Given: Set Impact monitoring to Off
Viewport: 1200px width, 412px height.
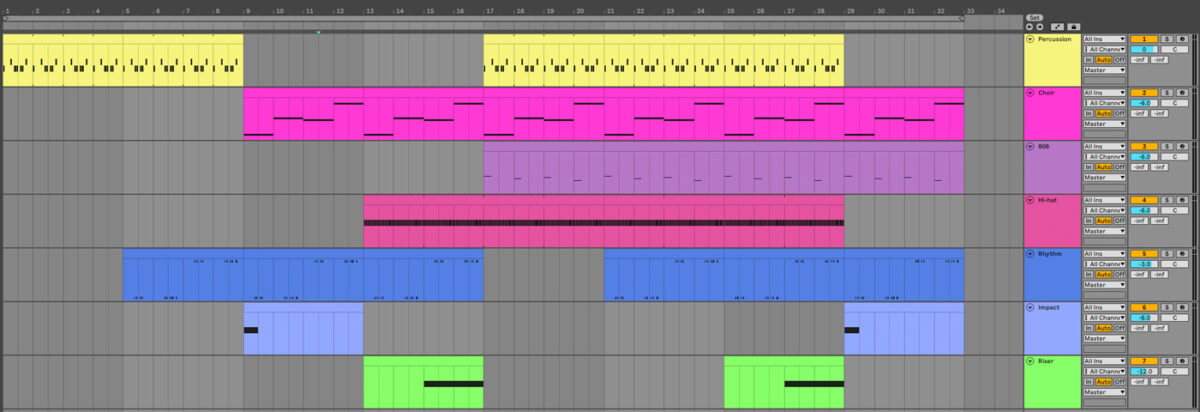Looking at the screenshot, I should pos(1119,329).
